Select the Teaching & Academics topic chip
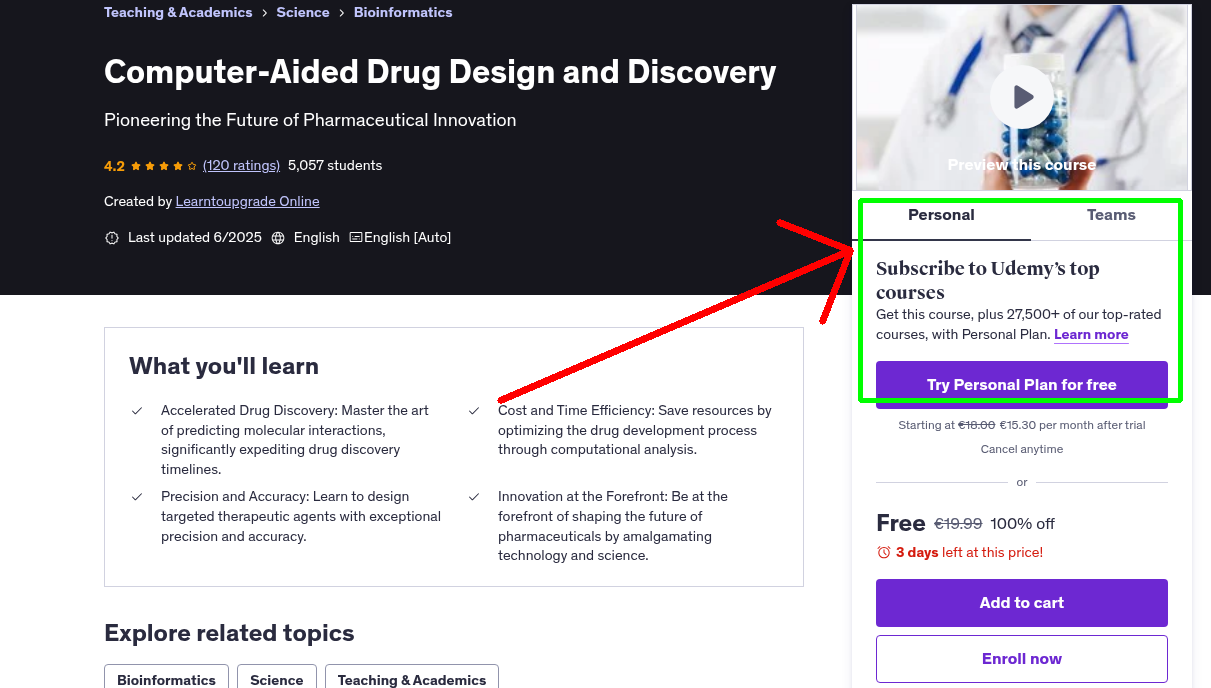The height and width of the screenshot is (688, 1211). click(412, 678)
